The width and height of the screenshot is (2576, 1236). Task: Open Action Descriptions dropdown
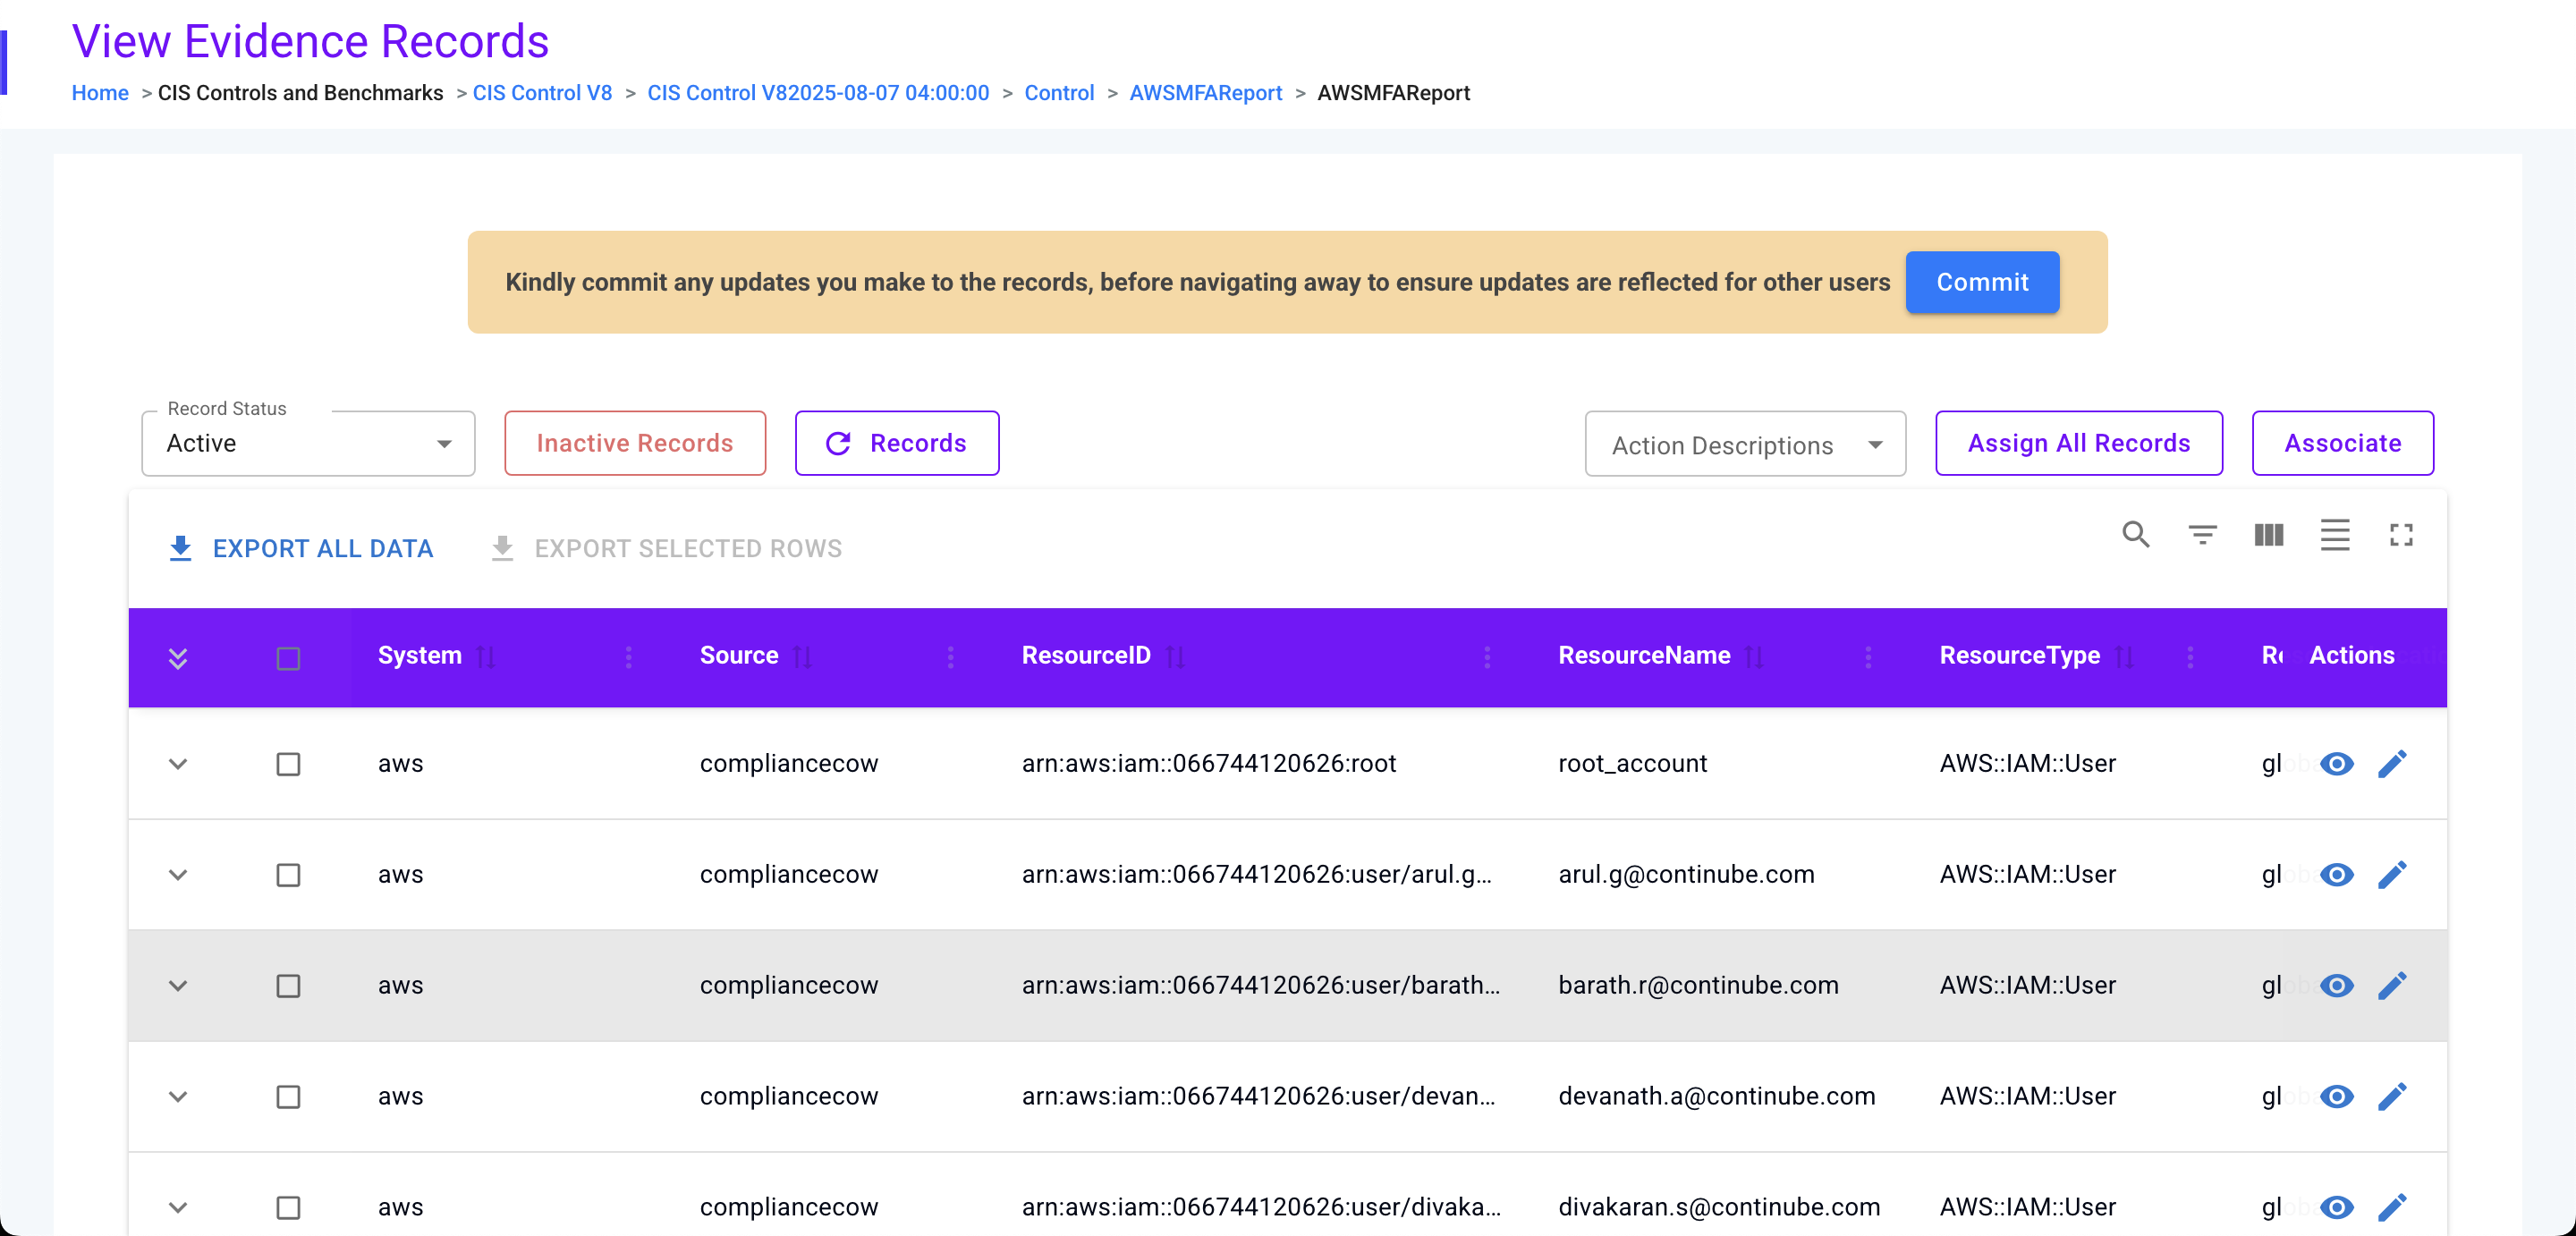point(1744,445)
